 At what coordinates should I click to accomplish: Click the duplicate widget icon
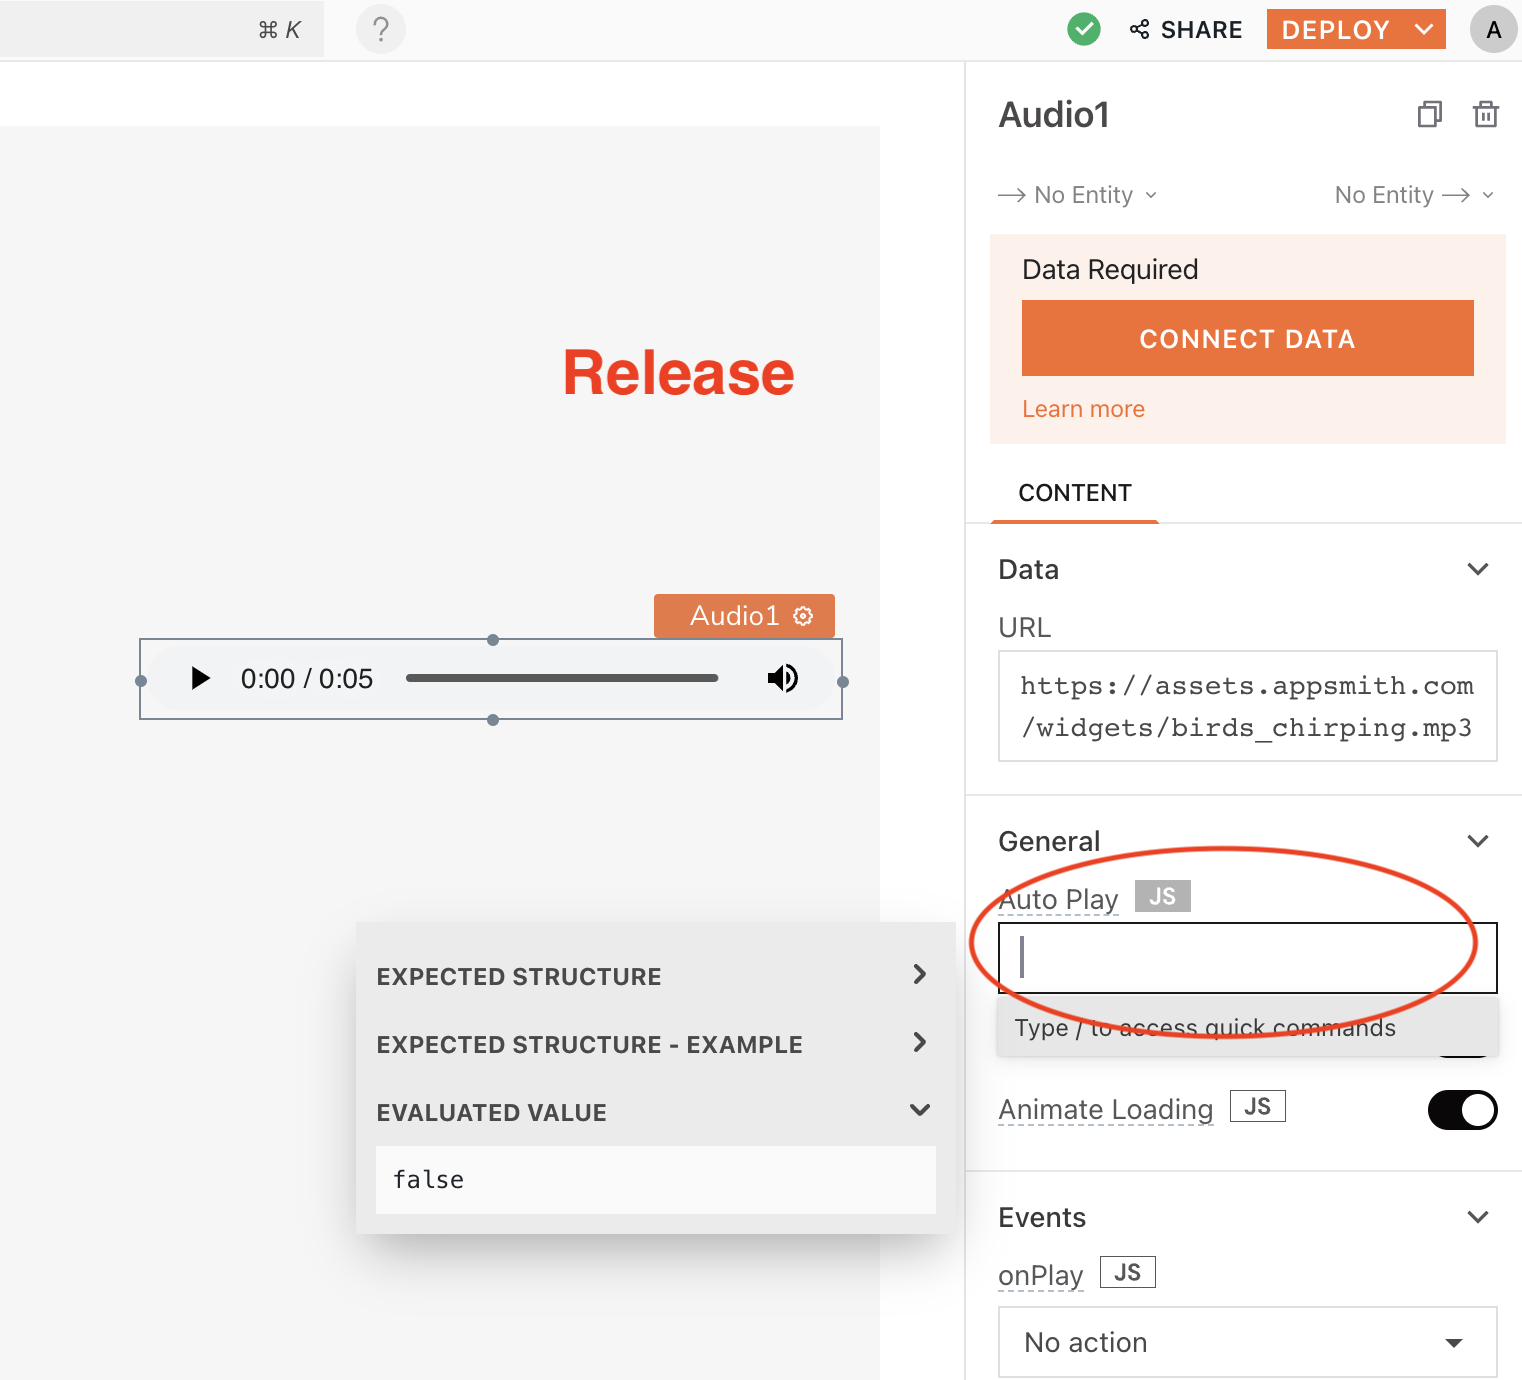[x=1429, y=114]
